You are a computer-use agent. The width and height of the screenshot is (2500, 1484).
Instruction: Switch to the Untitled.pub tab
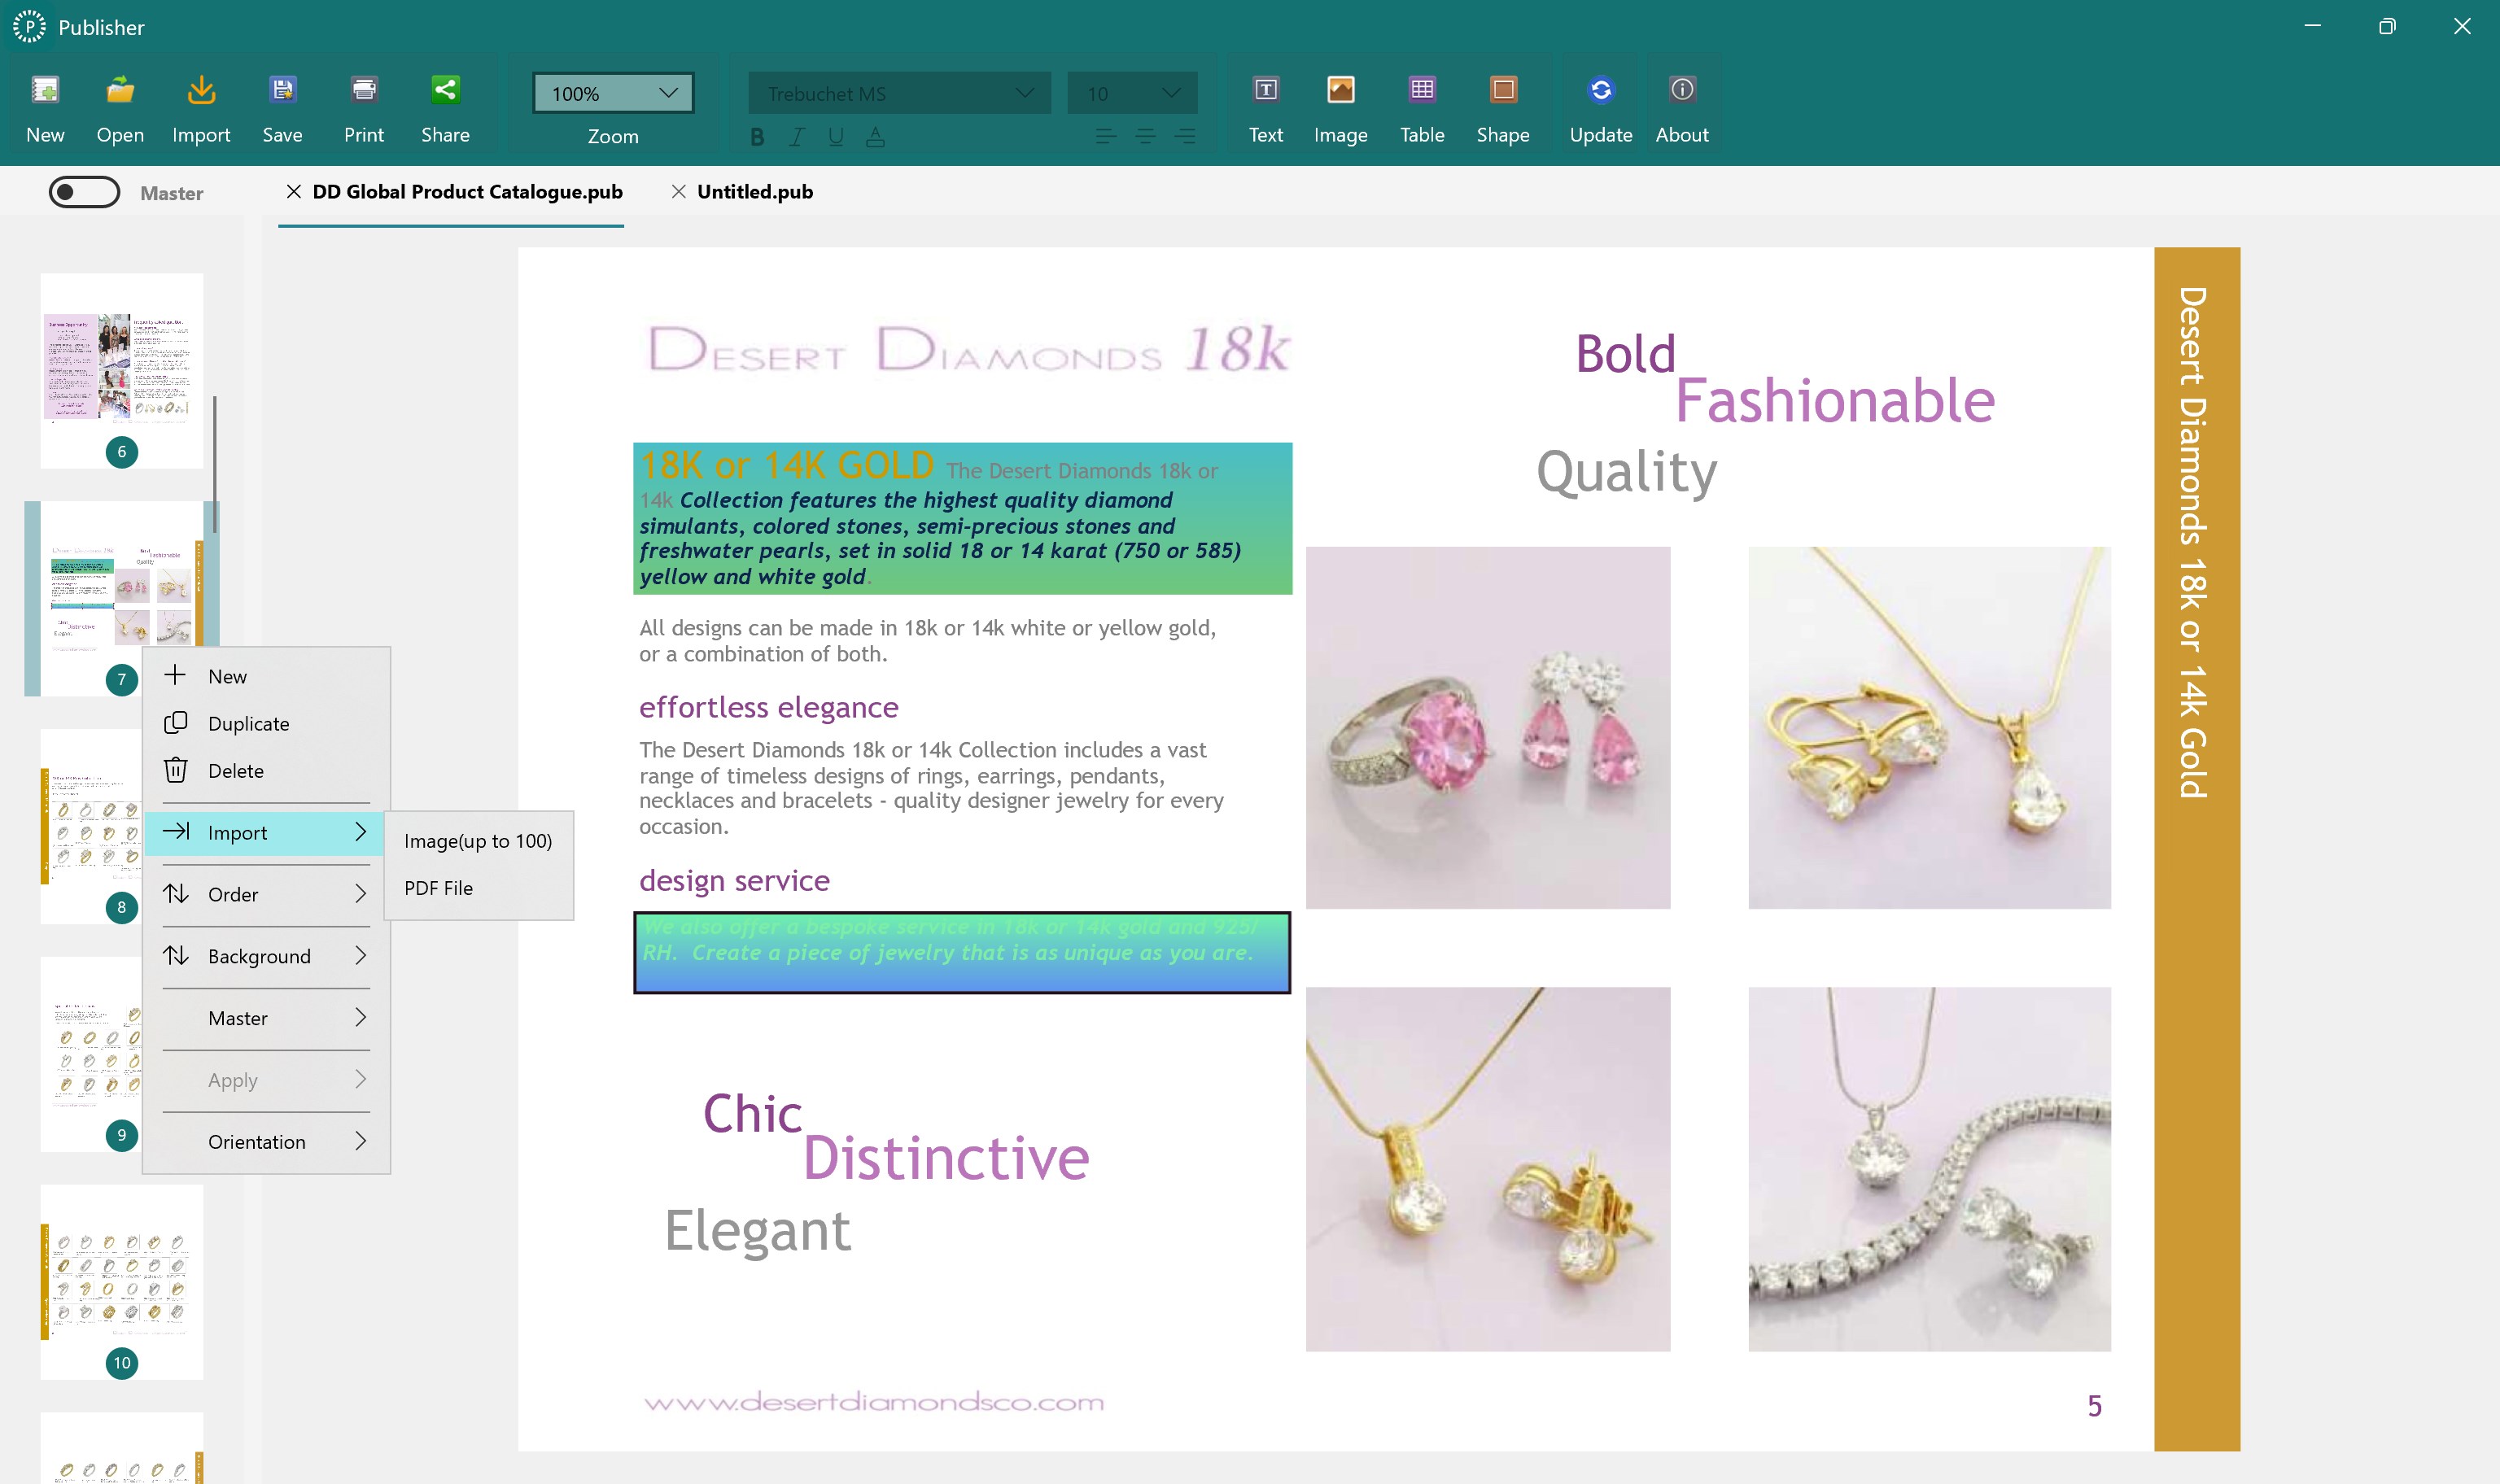click(x=754, y=192)
